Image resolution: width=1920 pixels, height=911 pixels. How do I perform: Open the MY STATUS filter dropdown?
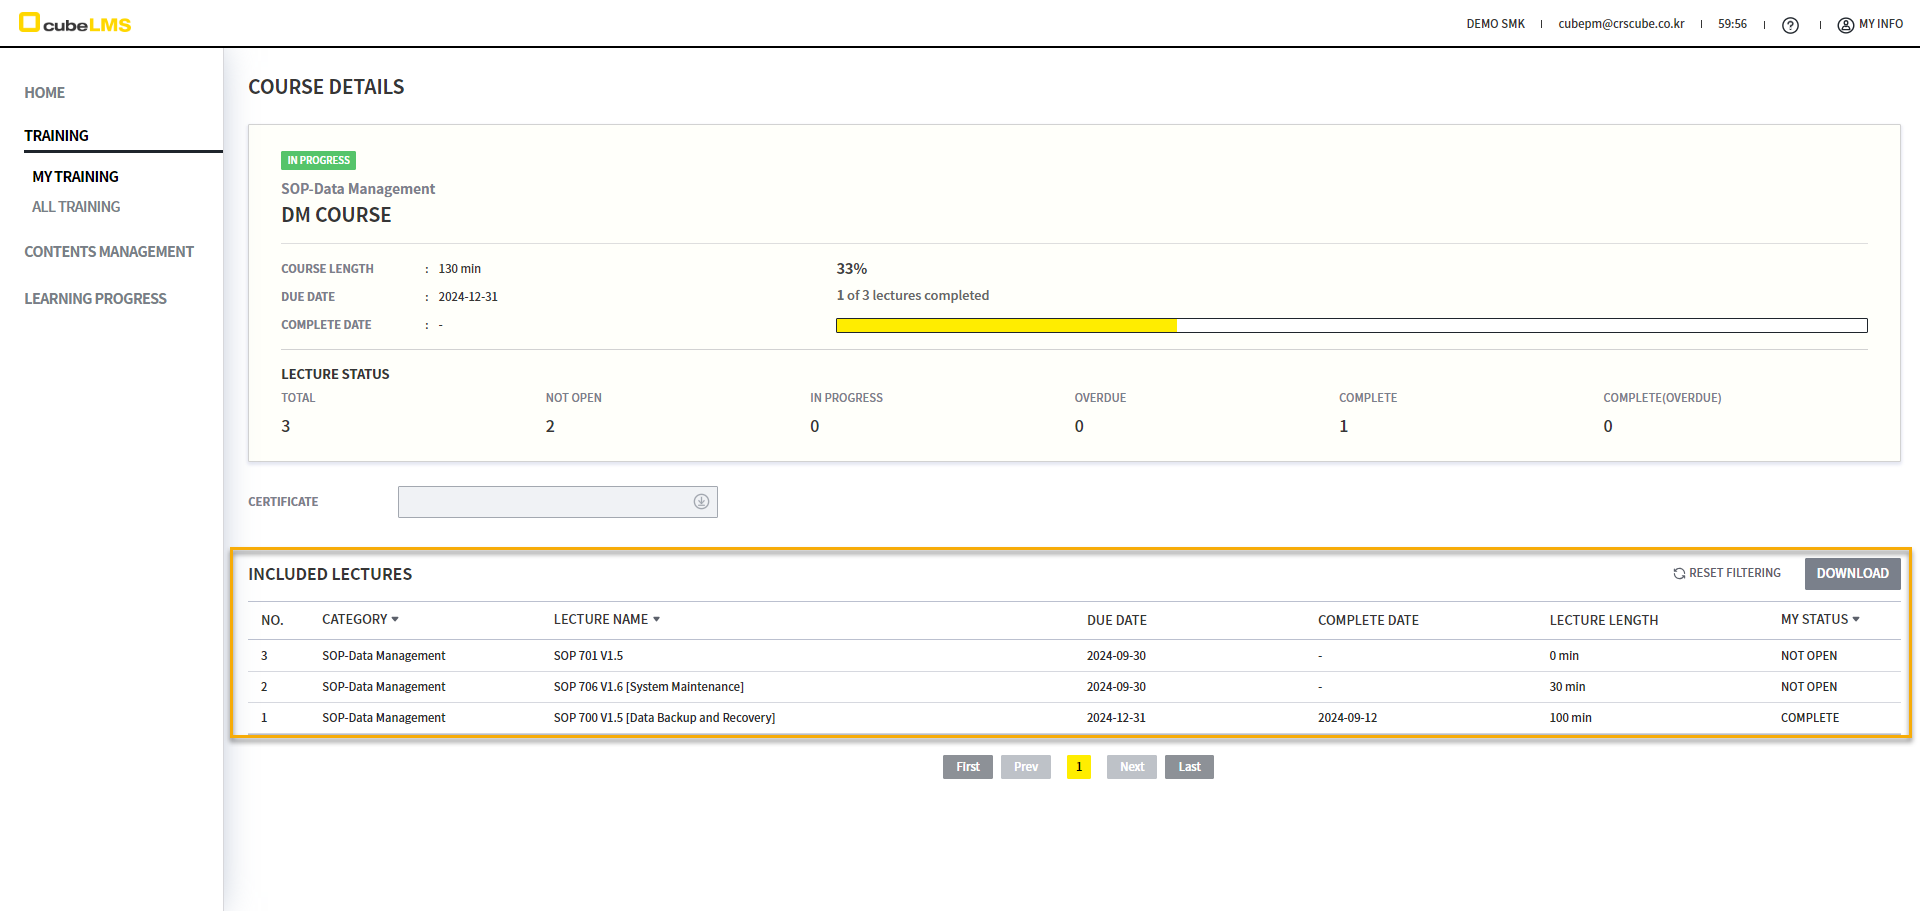tap(1856, 620)
